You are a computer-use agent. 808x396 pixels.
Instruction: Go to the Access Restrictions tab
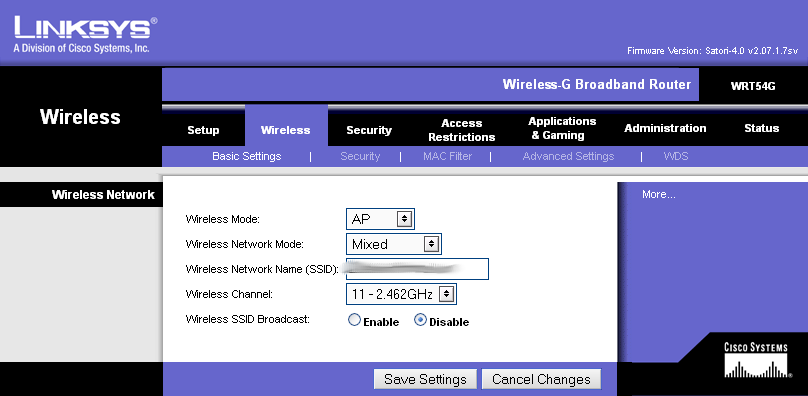pyautogui.click(x=462, y=130)
